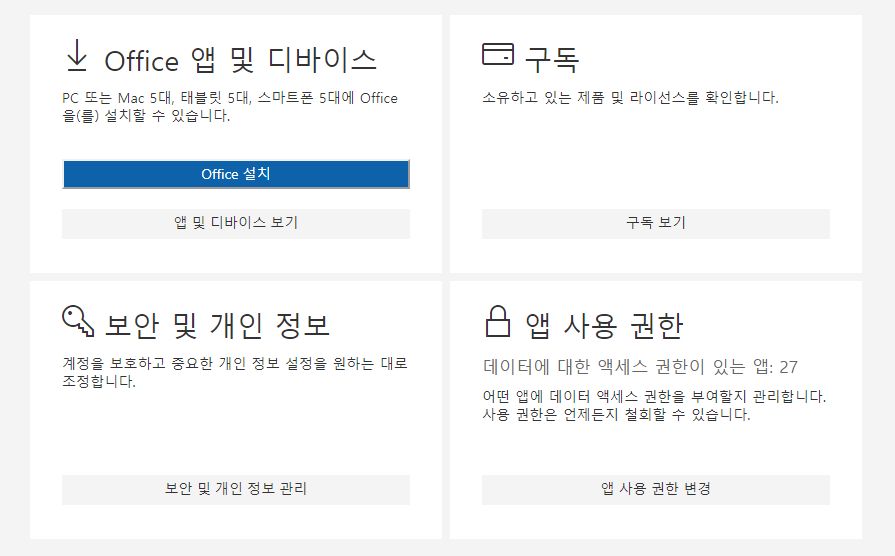Click the download arrow icon beside Office 앱

pyautogui.click(x=76, y=55)
